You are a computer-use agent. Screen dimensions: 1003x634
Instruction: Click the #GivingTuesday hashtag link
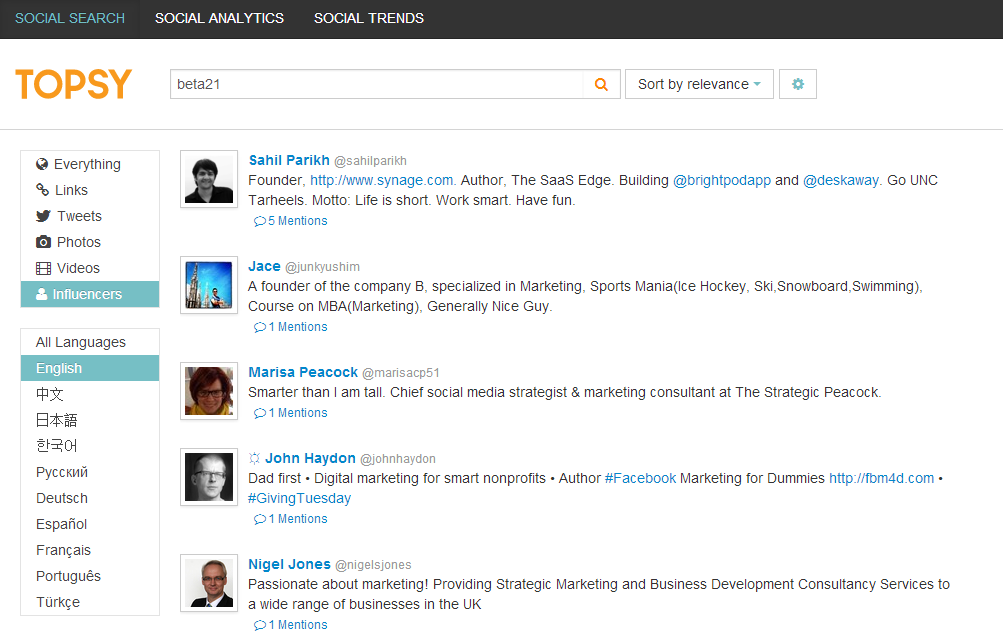click(299, 498)
